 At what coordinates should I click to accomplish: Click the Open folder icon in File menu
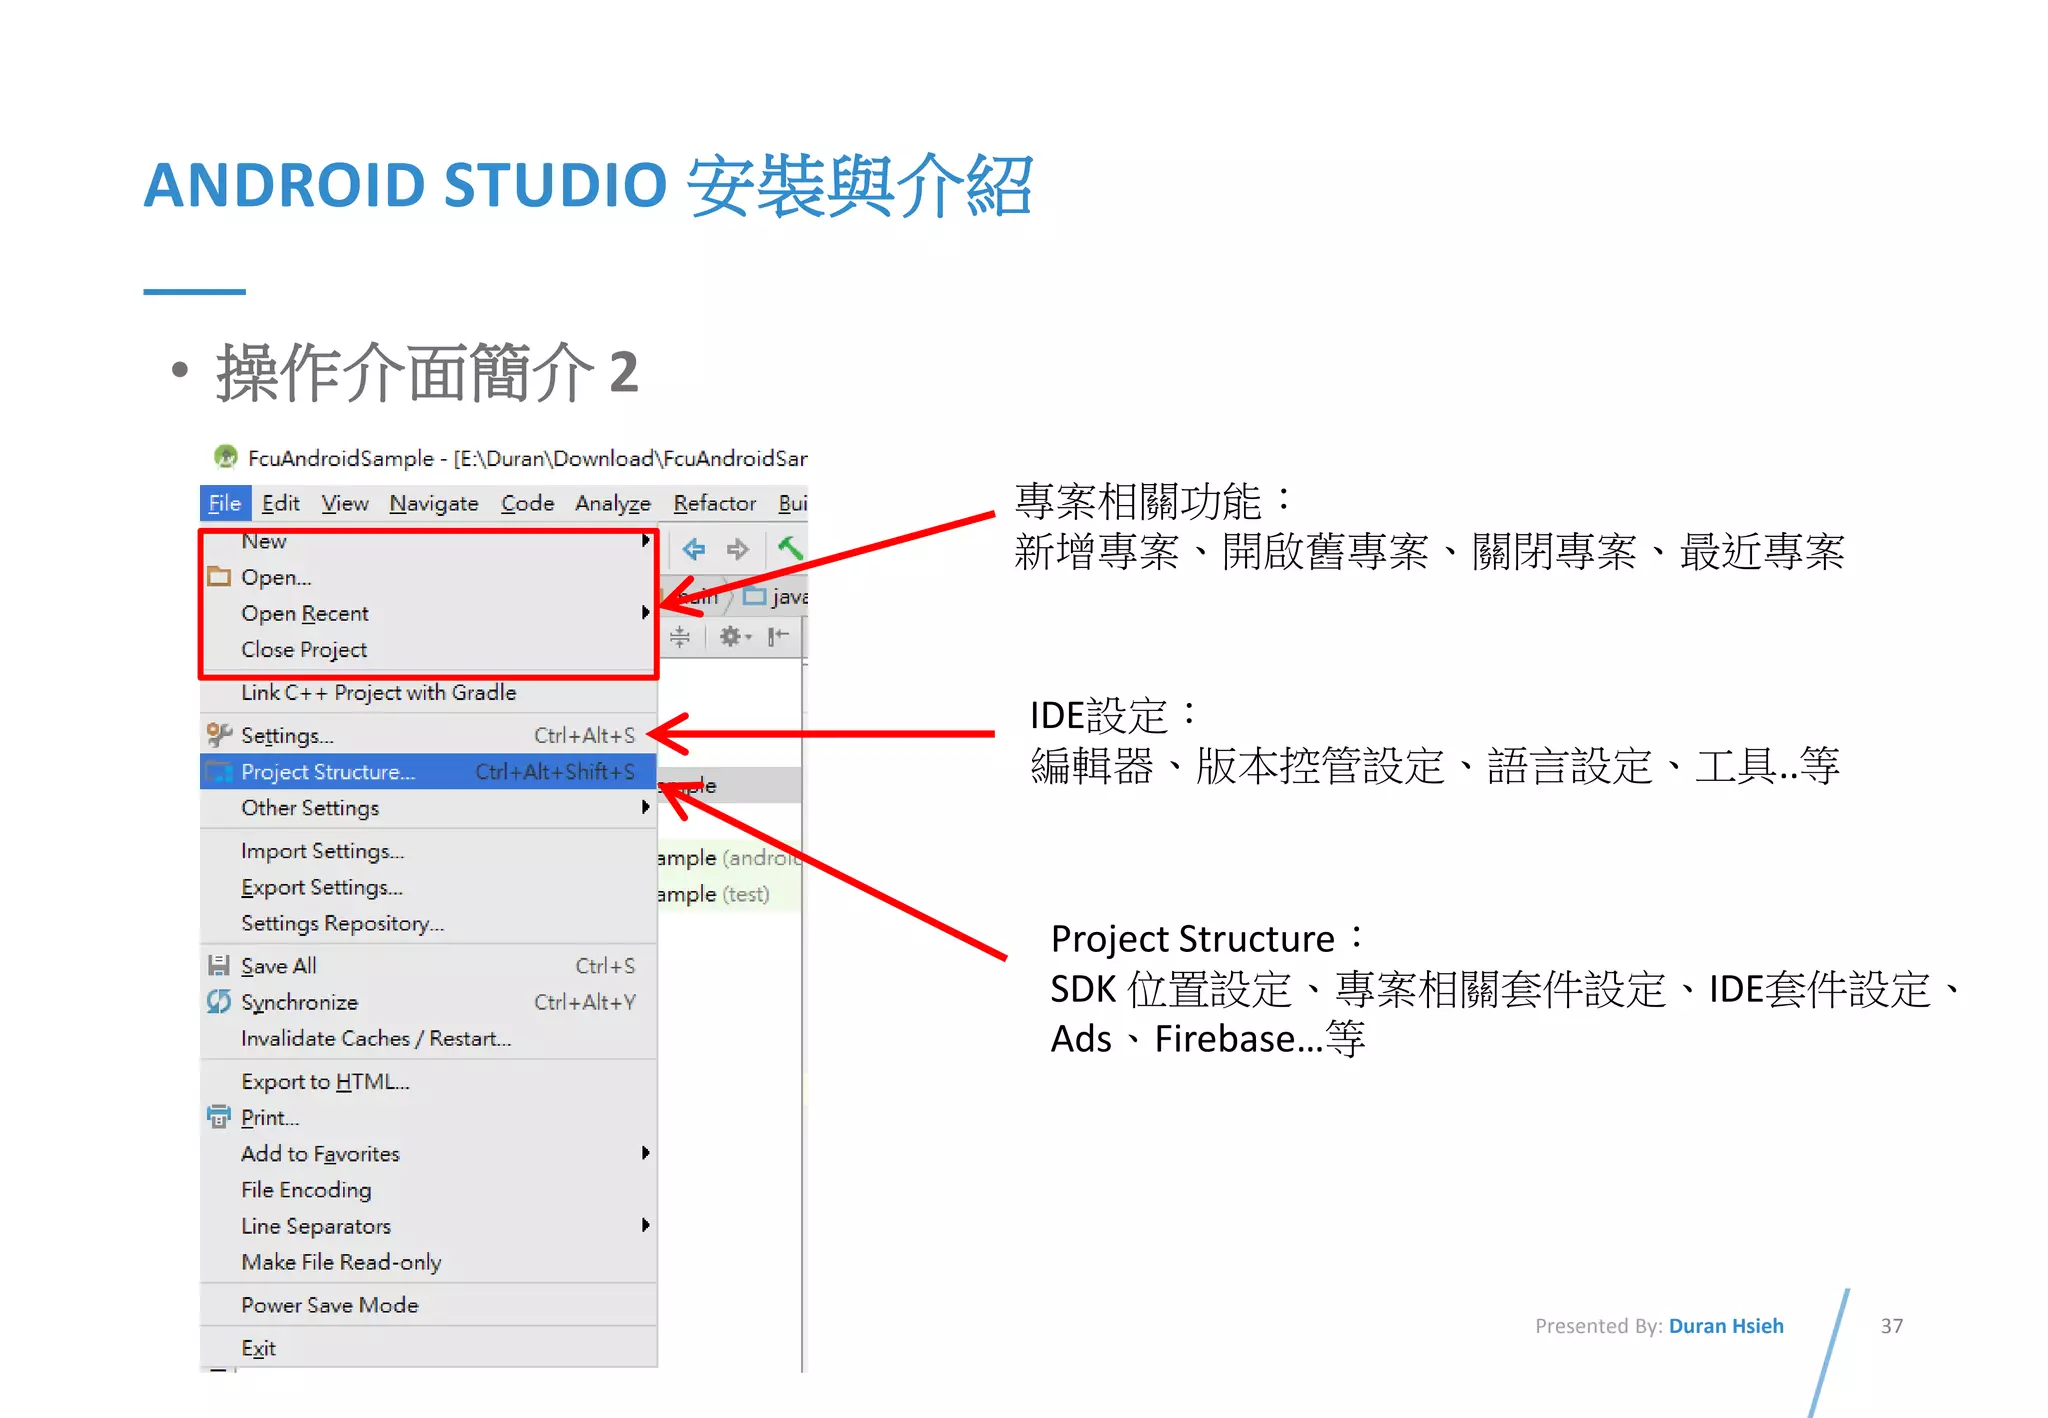[x=219, y=577]
